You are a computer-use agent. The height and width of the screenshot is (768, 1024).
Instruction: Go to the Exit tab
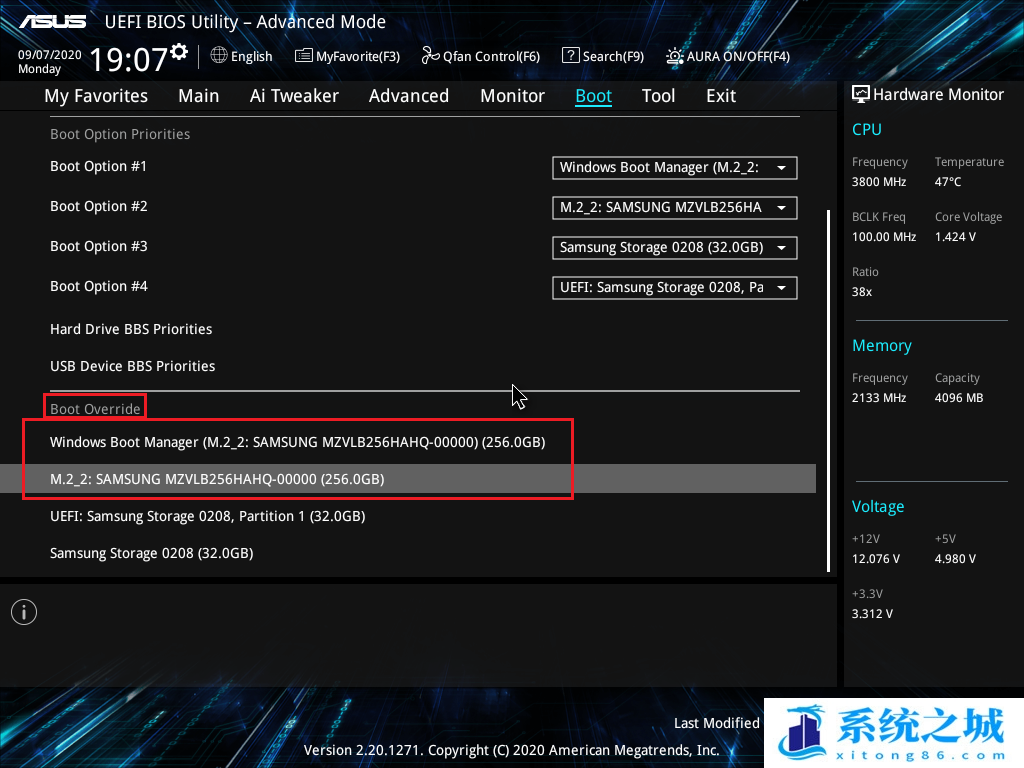pos(720,96)
